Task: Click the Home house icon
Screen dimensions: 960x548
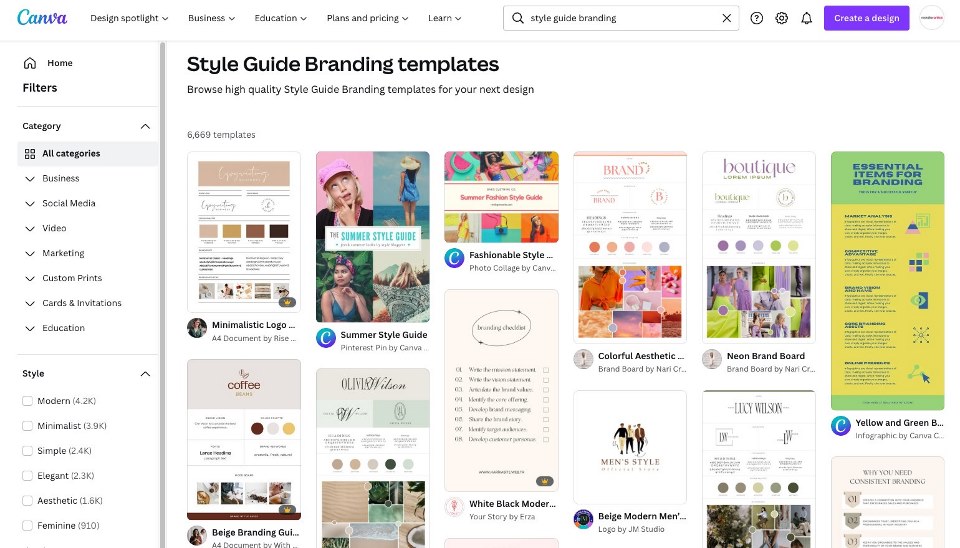Action: click(30, 63)
